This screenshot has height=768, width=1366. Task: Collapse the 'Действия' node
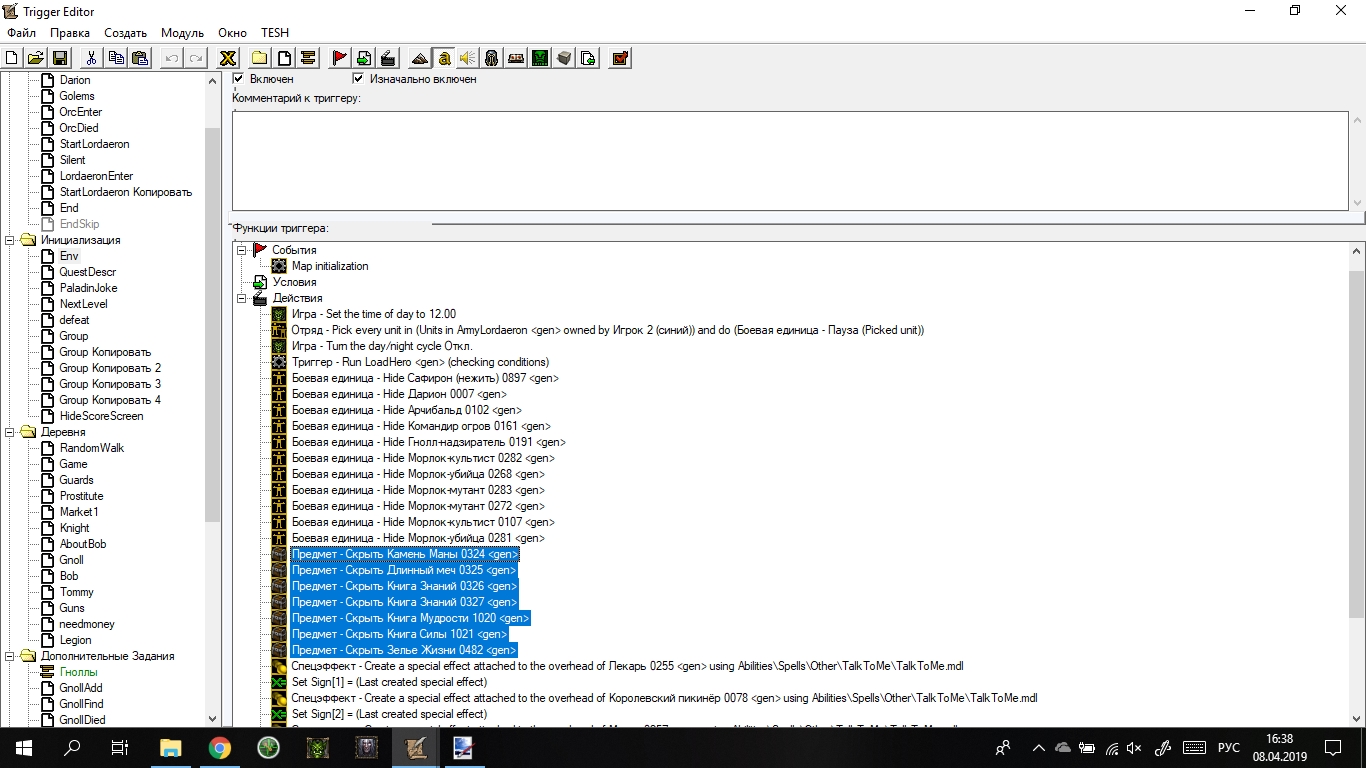242,298
